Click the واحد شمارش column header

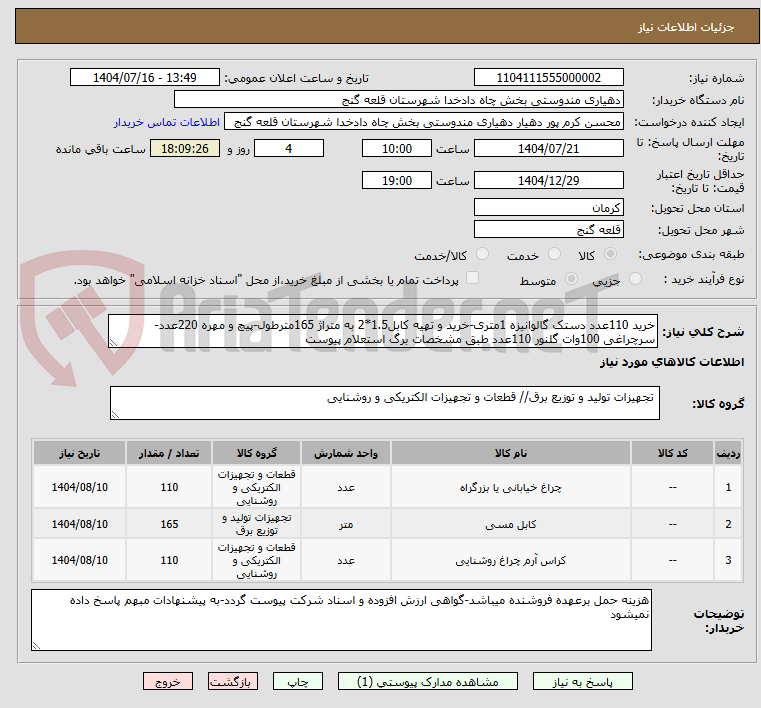pyautogui.click(x=346, y=453)
